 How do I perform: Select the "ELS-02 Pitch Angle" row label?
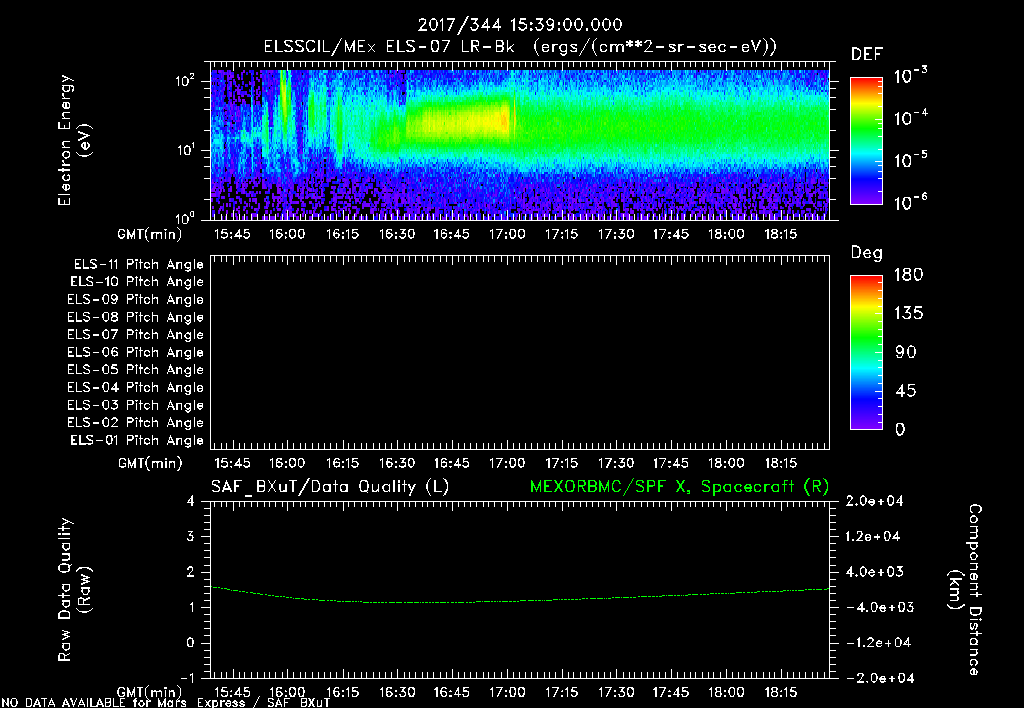pyautogui.click(x=135, y=423)
